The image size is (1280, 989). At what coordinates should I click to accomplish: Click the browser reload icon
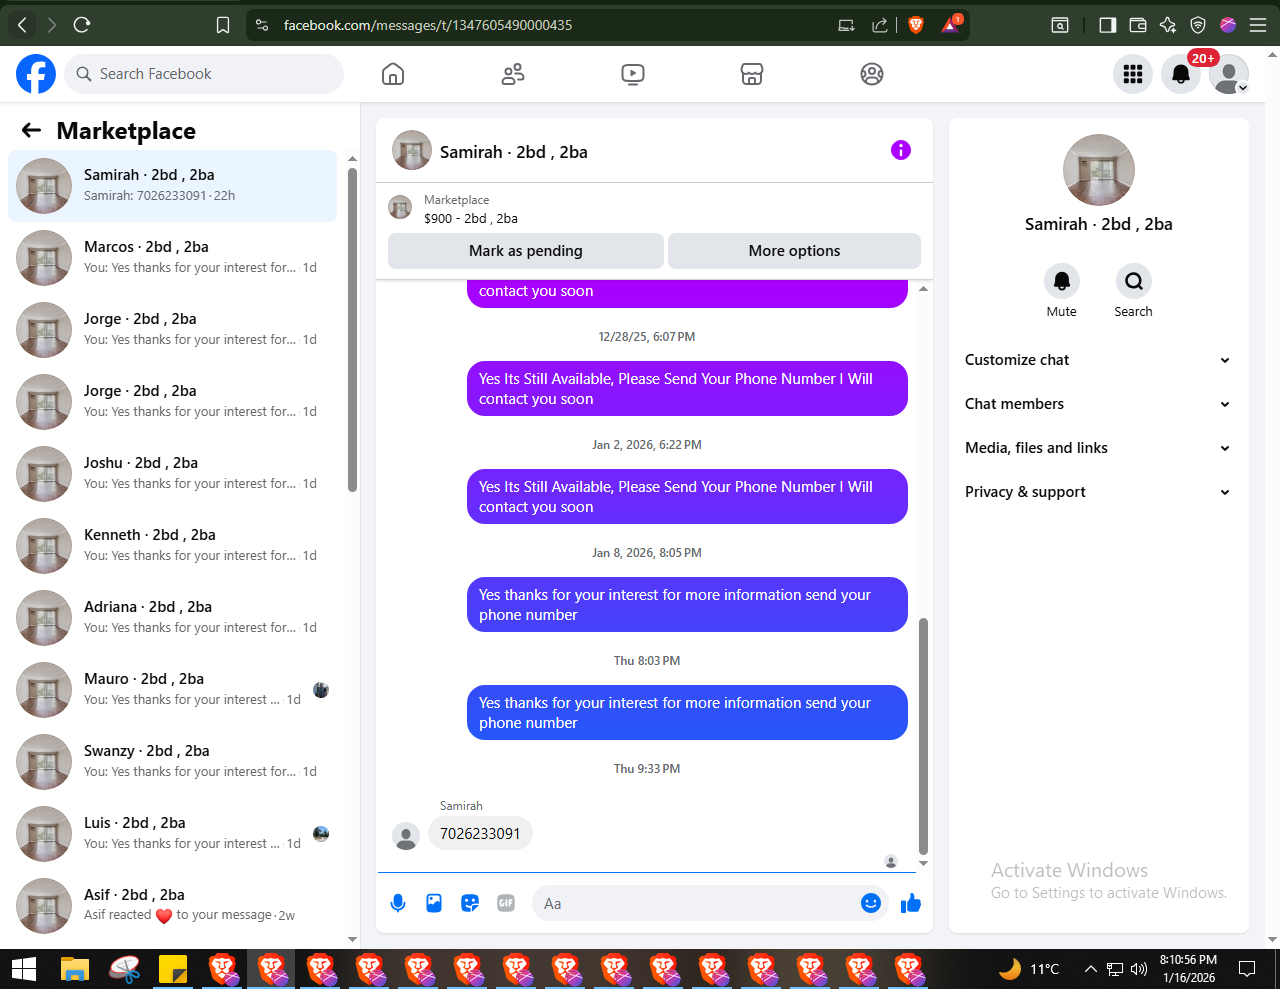click(82, 24)
